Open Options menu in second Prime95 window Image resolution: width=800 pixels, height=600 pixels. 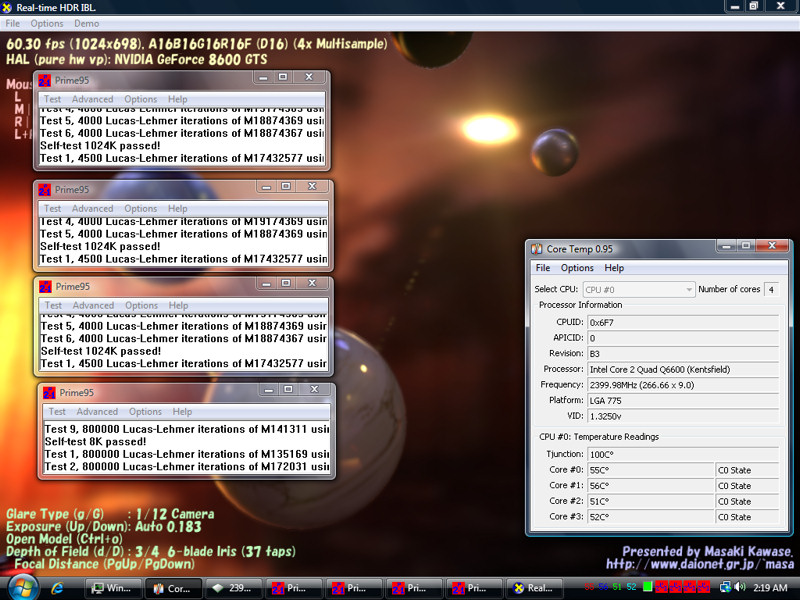point(141,208)
